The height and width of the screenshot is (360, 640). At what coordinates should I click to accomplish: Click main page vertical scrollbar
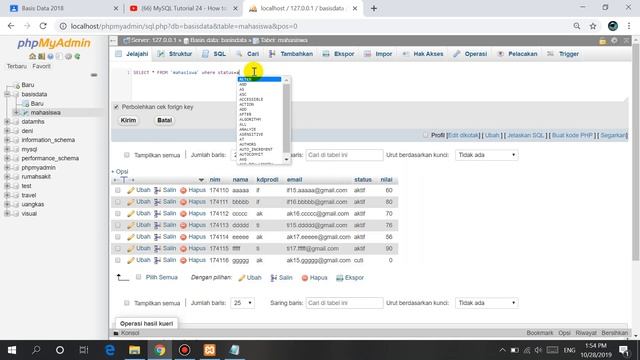636,151
